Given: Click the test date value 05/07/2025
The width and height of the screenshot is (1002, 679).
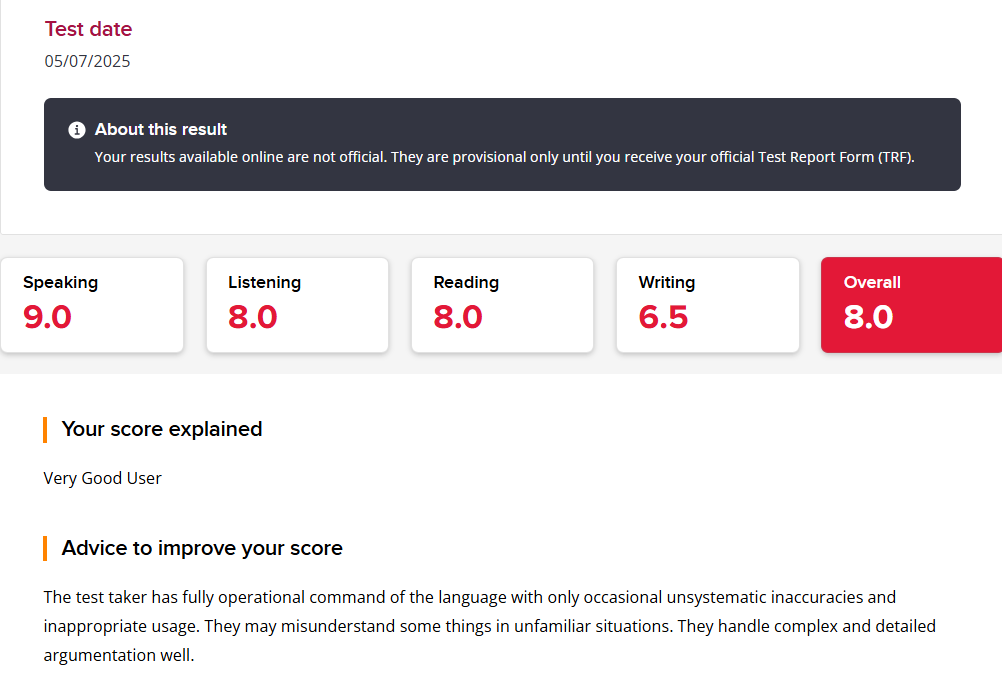Looking at the screenshot, I should click(x=87, y=61).
